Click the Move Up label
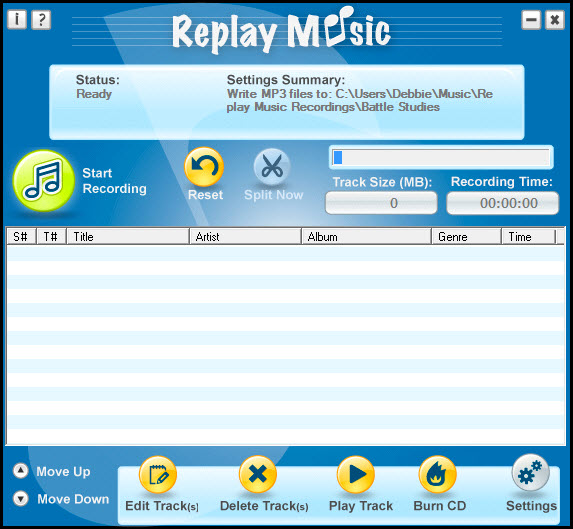 [63, 472]
